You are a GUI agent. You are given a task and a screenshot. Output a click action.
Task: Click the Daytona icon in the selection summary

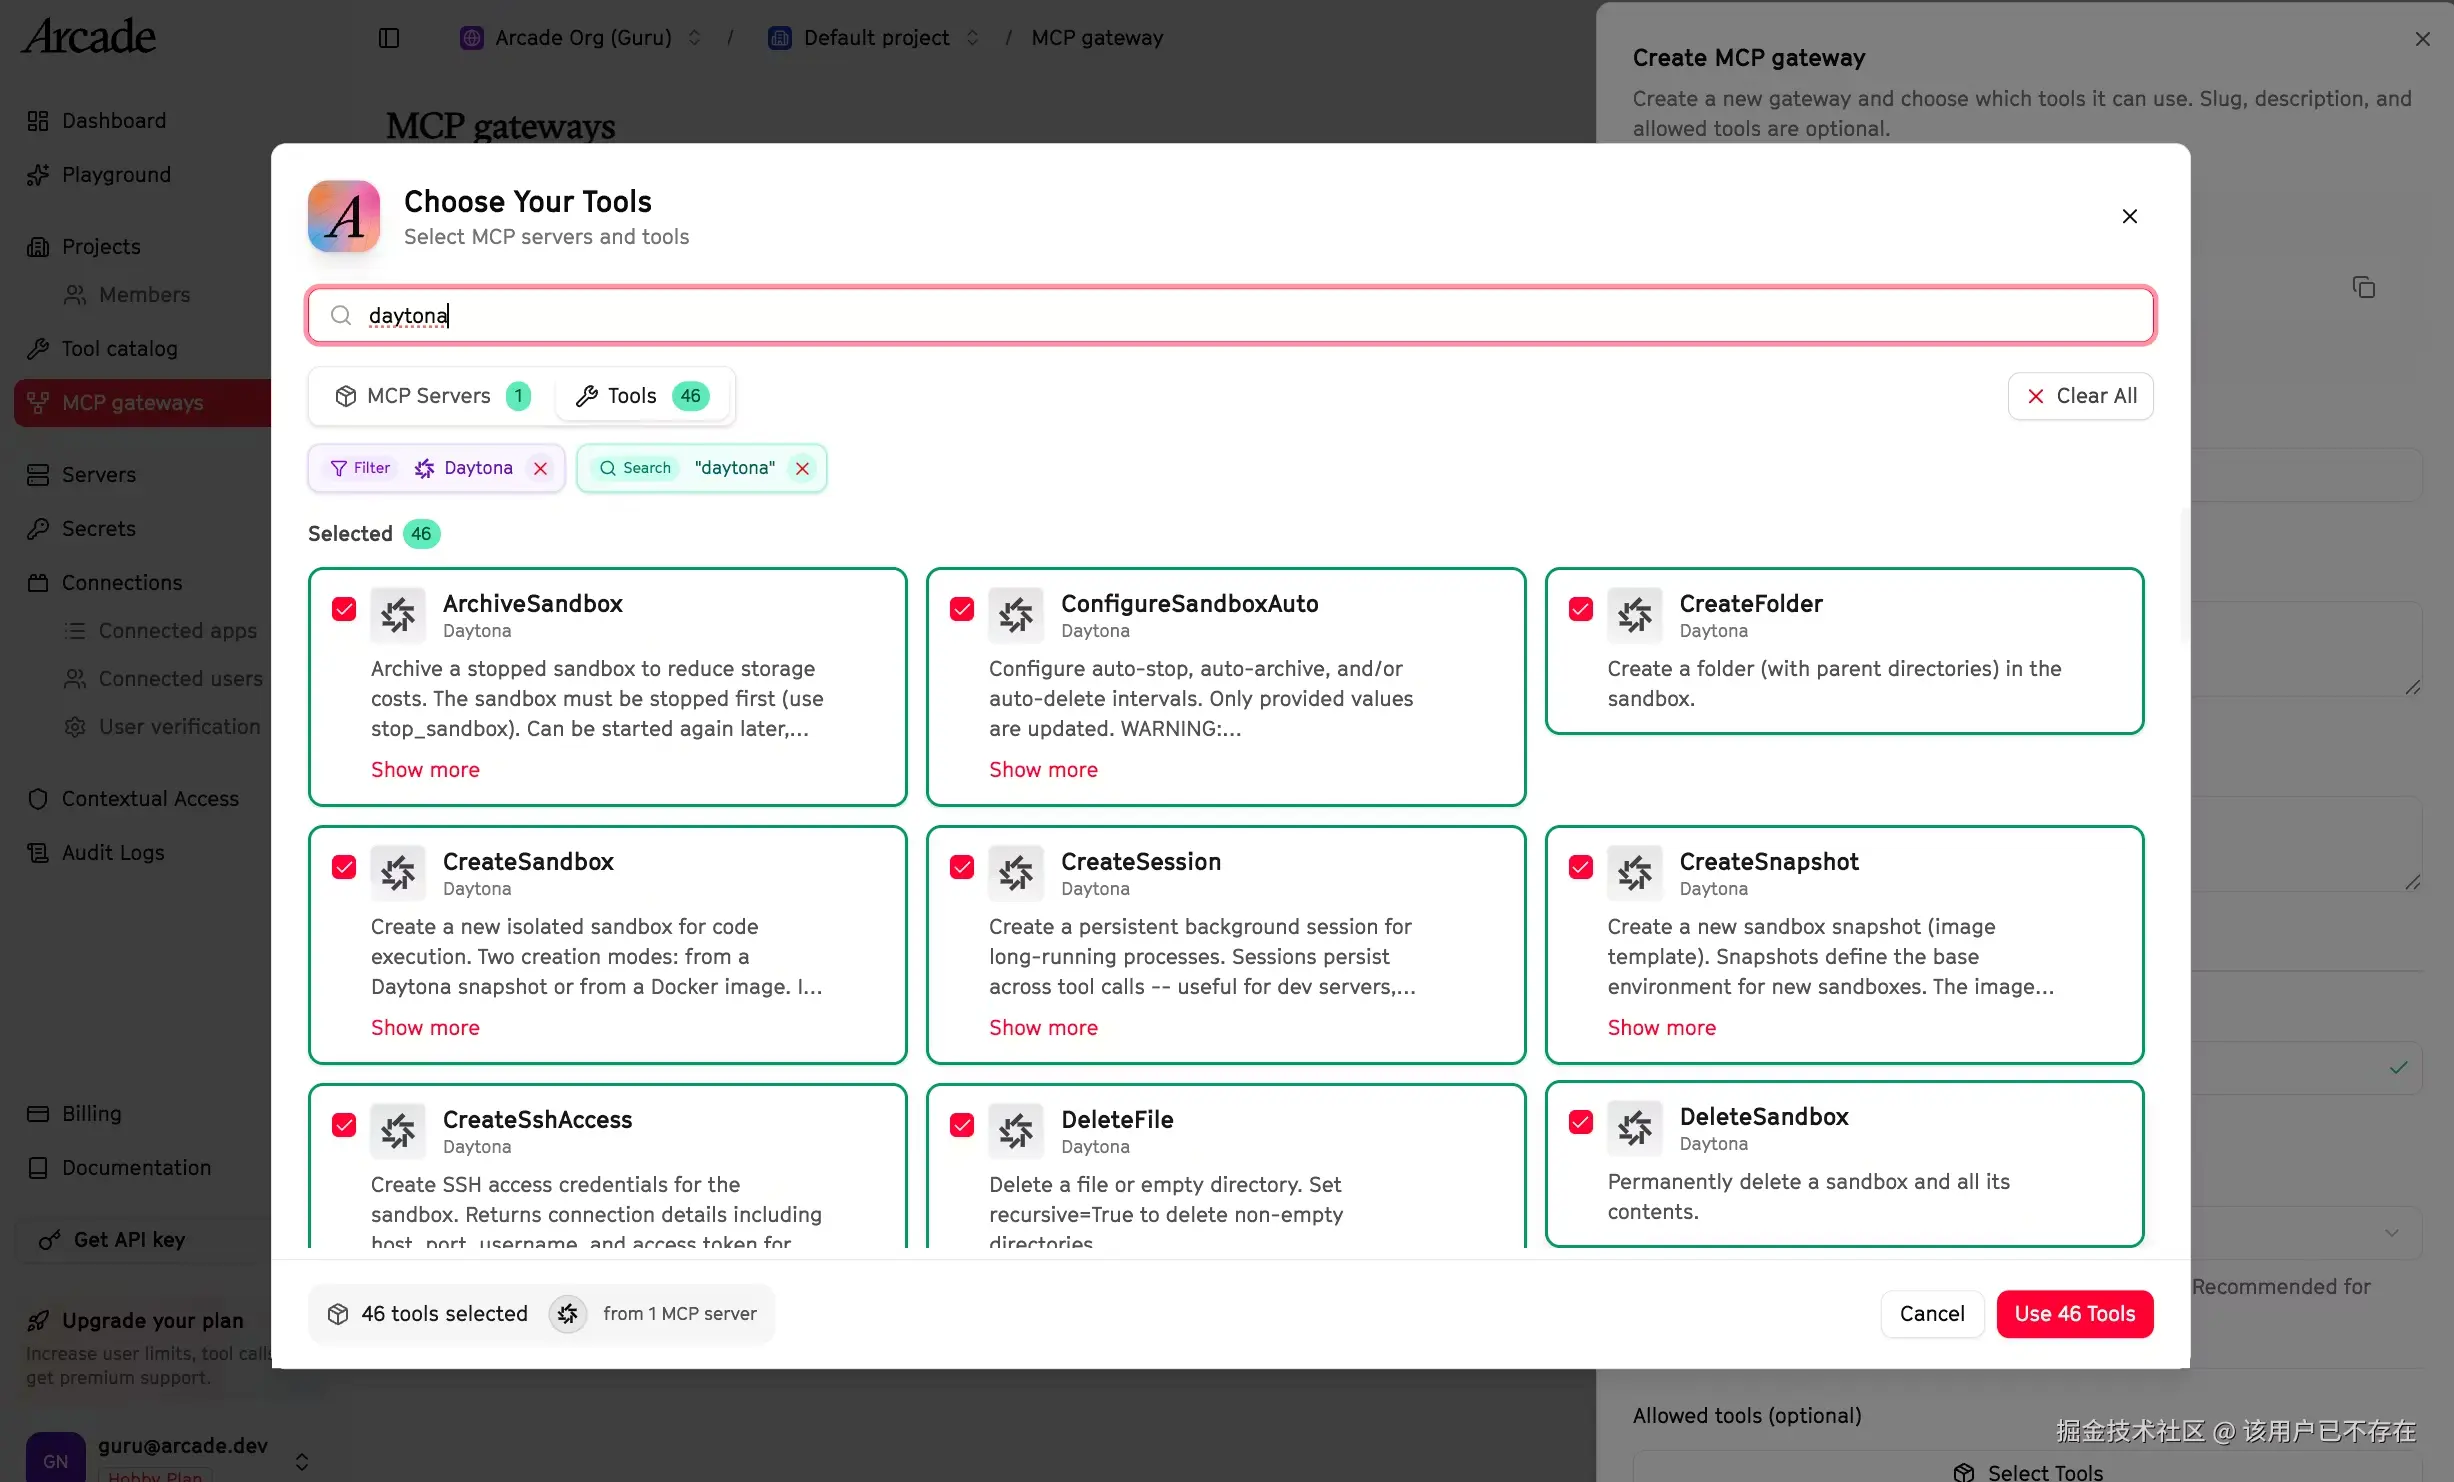pyautogui.click(x=568, y=1313)
